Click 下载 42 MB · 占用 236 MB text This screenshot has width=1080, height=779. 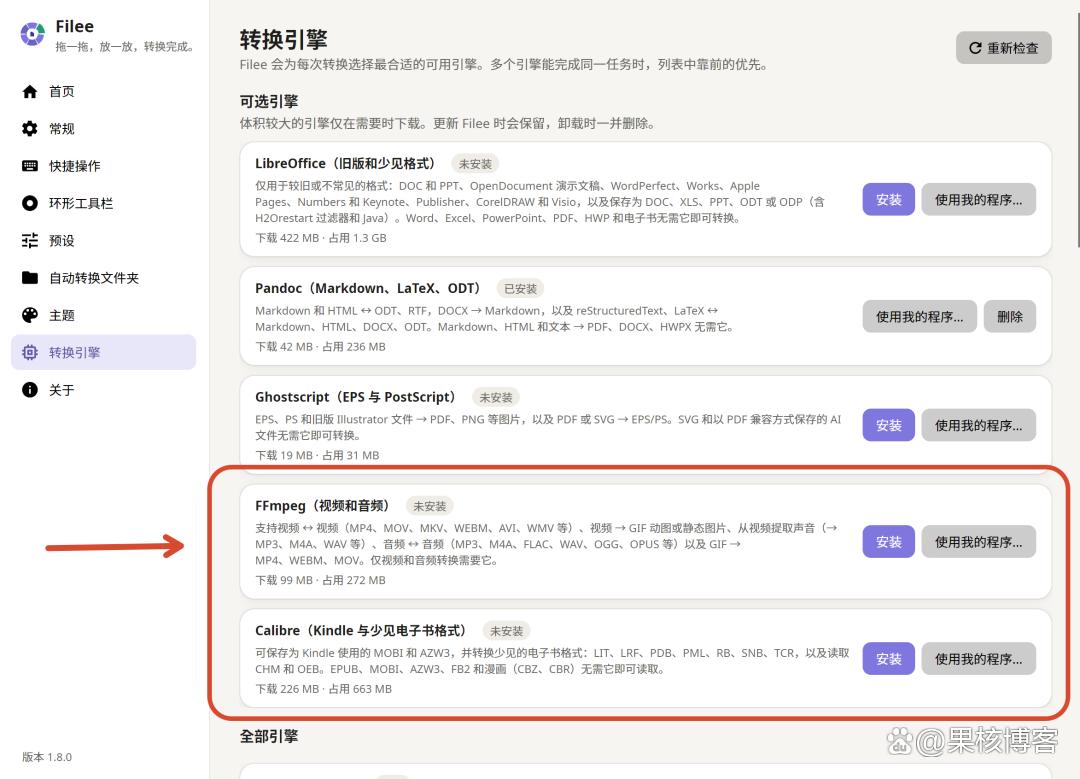point(320,346)
